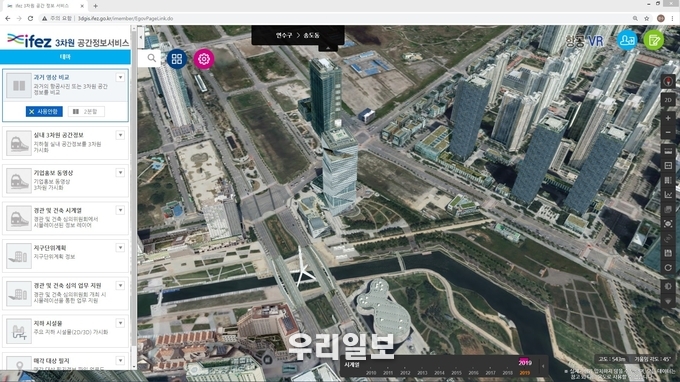The height and width of the screenshot is (382, 680).
Task: Open the search magnifier on the map
Action: coord(151,58)
